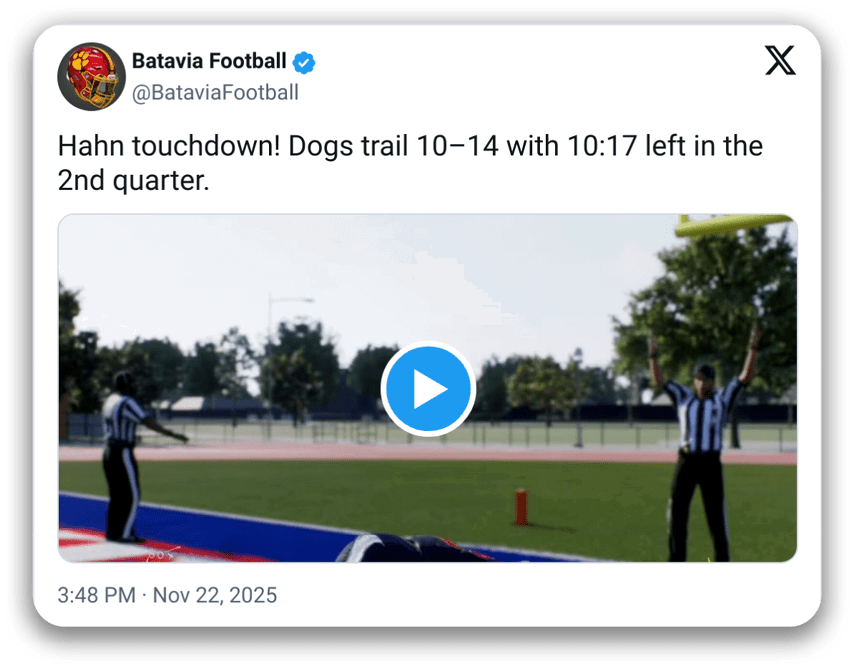Image resolution: width=854 pixels, height=669 pixels.
Task: Click the Batavia Football display name
Action: [210, 62]
